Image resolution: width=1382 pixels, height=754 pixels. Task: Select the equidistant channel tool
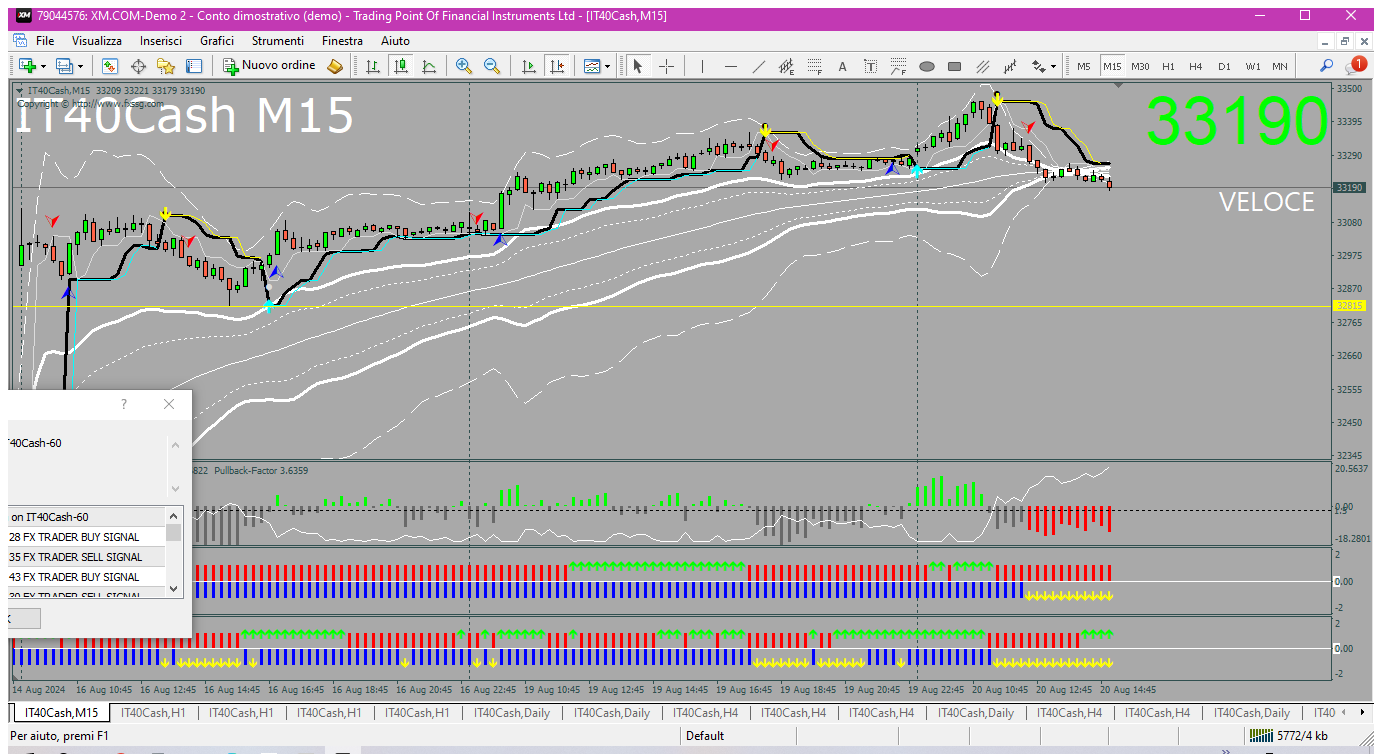787,66
